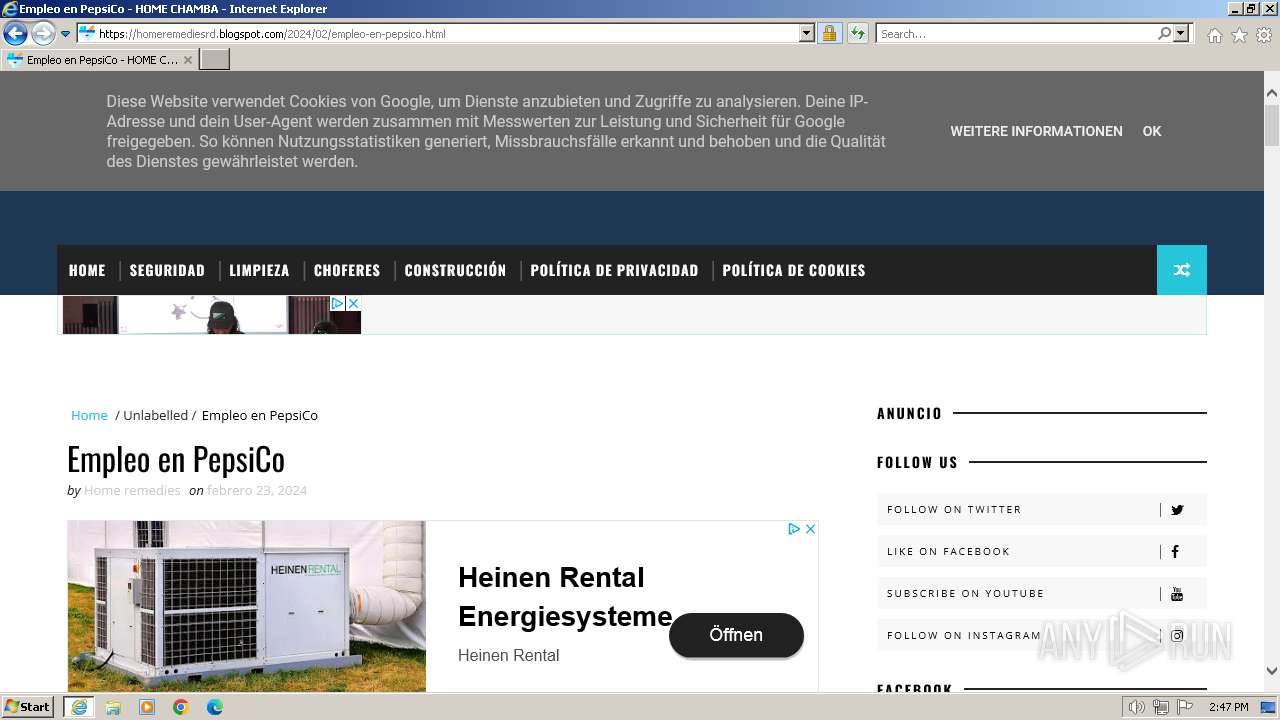This screenshot has width=1280, height=720.
Task: Open Weitere Informationen about cookies
Action: click(x=1036, y=131)
